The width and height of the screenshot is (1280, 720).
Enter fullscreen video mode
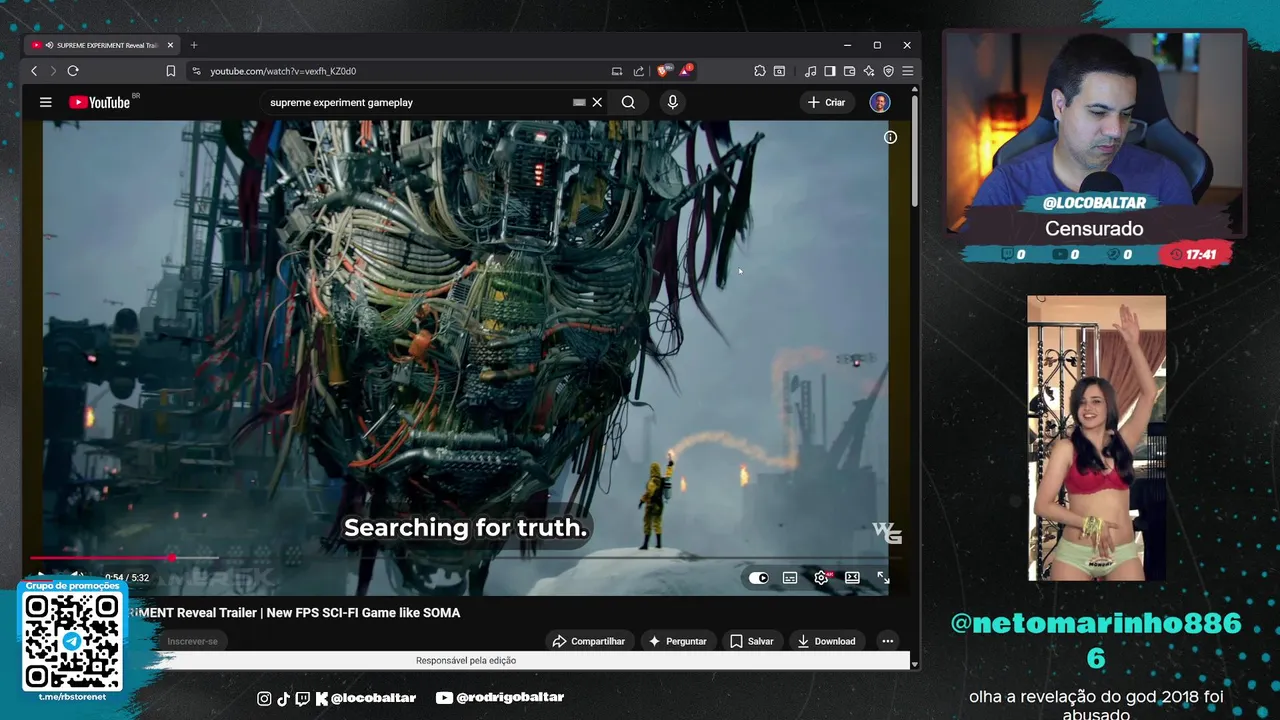(x=883, y=578)
